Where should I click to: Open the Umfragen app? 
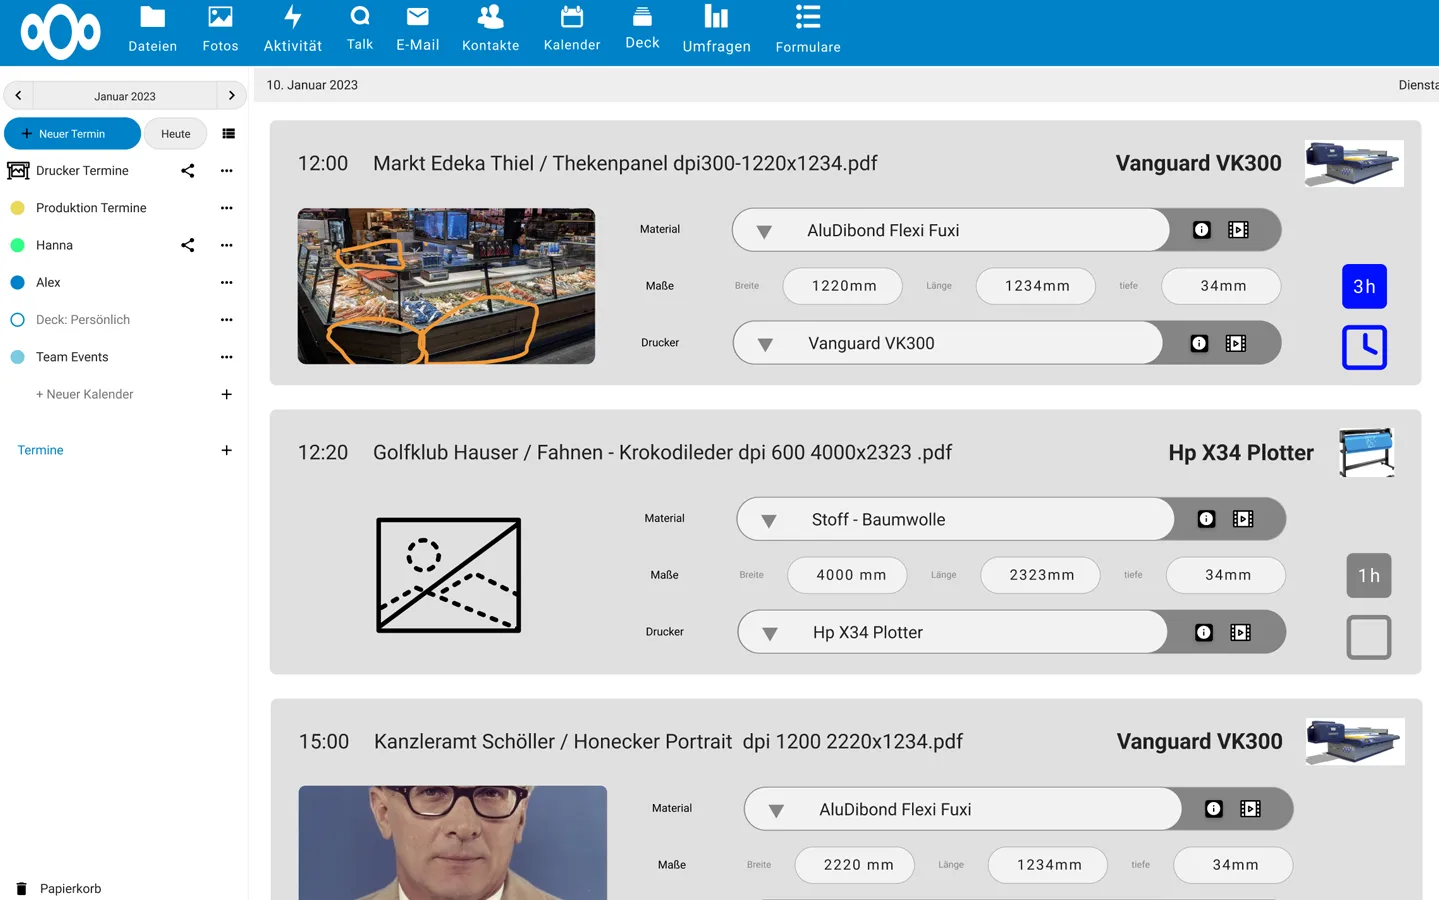[716, 30]
